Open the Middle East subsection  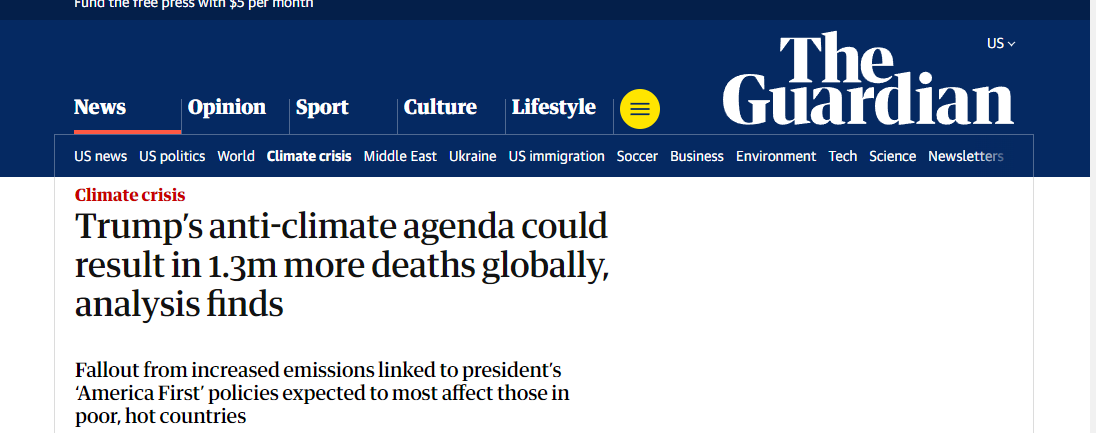400,156
